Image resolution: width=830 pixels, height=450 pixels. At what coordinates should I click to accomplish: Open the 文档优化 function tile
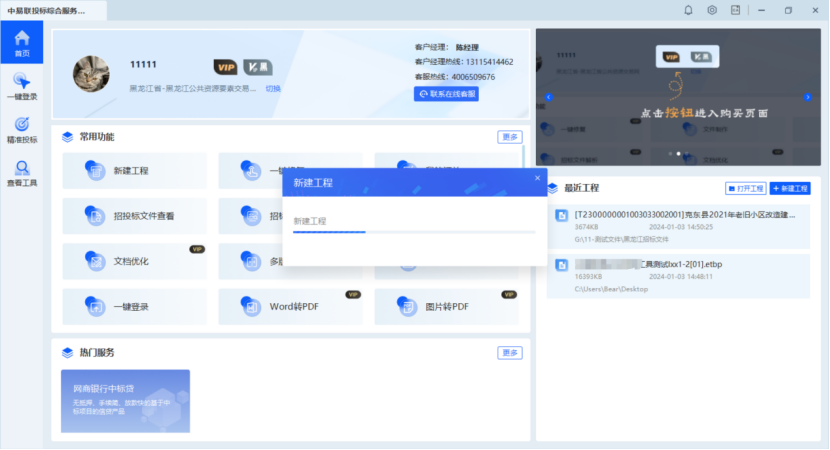pyautogui.click(x=134, y=261)
